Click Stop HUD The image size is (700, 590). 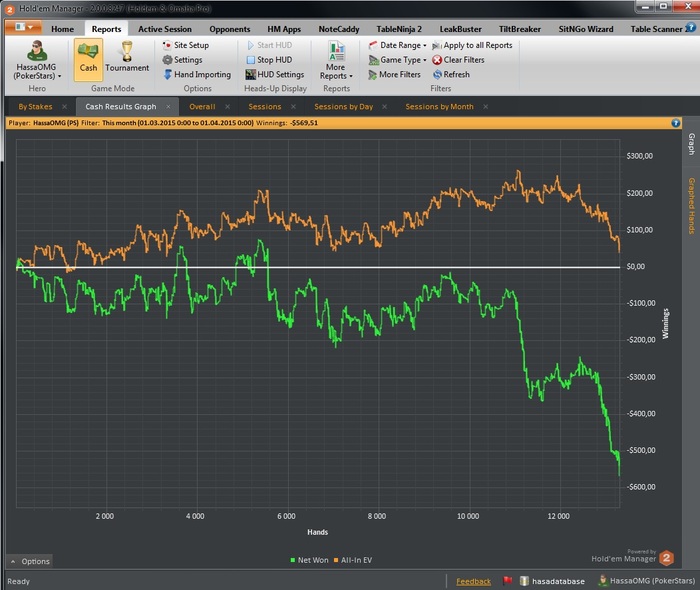[x=269, y=60]
